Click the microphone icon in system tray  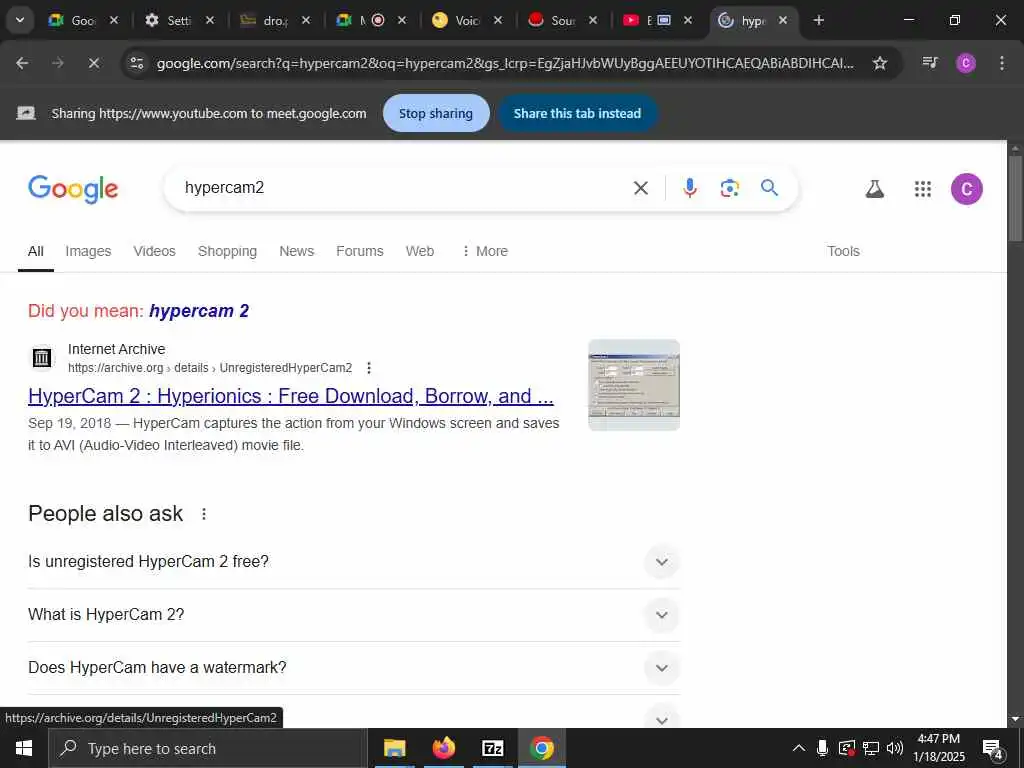(823, 748)
